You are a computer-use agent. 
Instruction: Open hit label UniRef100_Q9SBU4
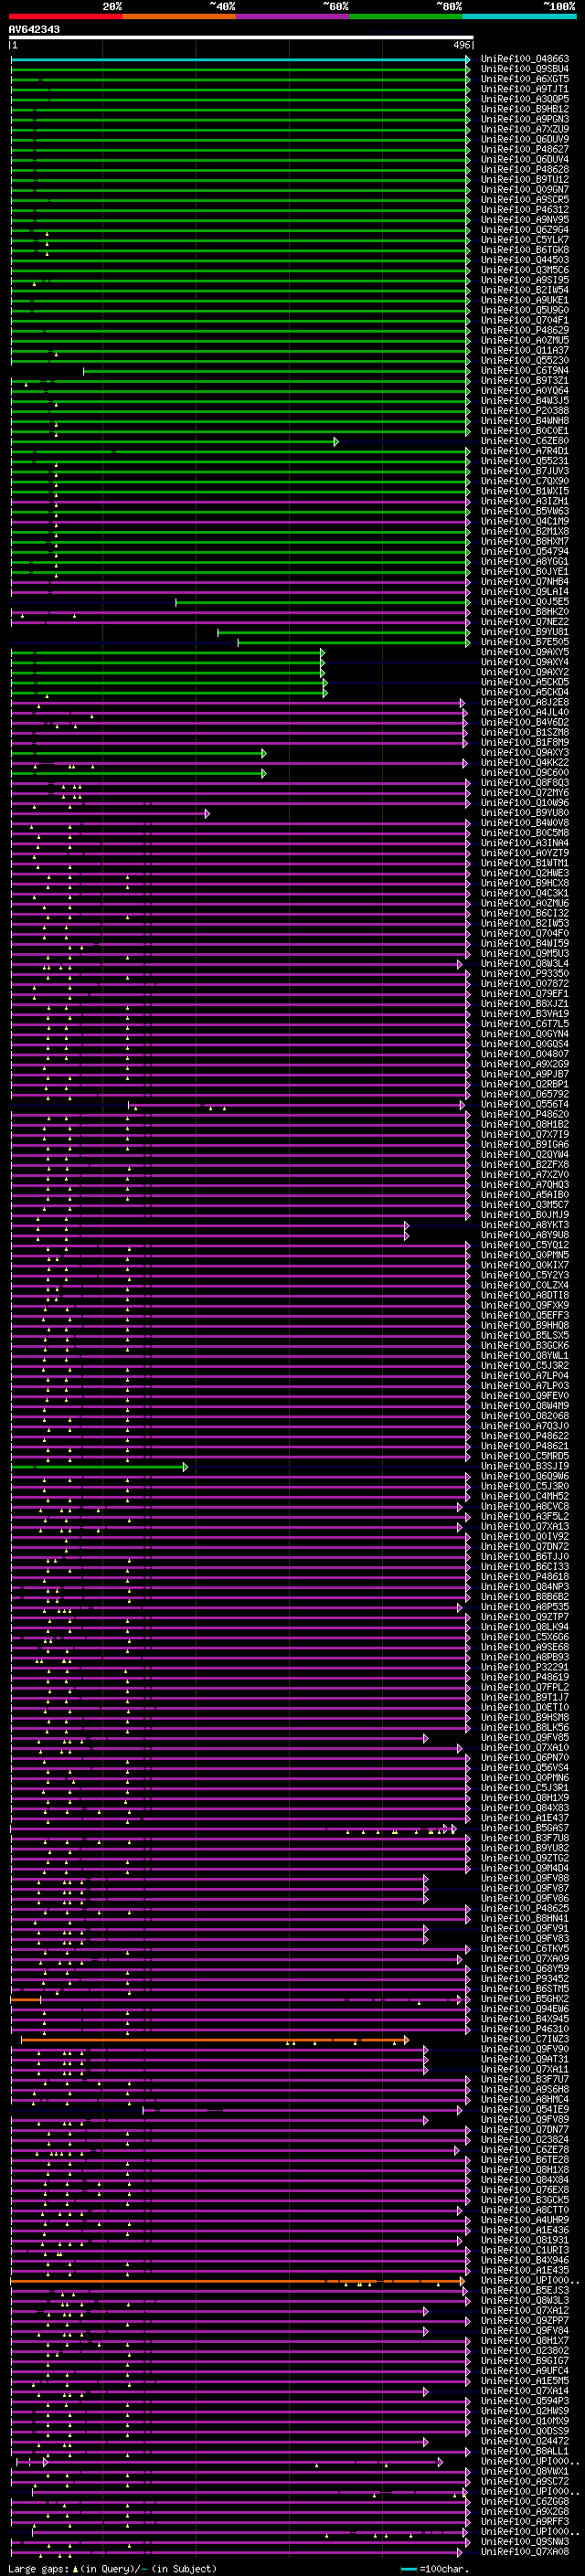point(524,69)
